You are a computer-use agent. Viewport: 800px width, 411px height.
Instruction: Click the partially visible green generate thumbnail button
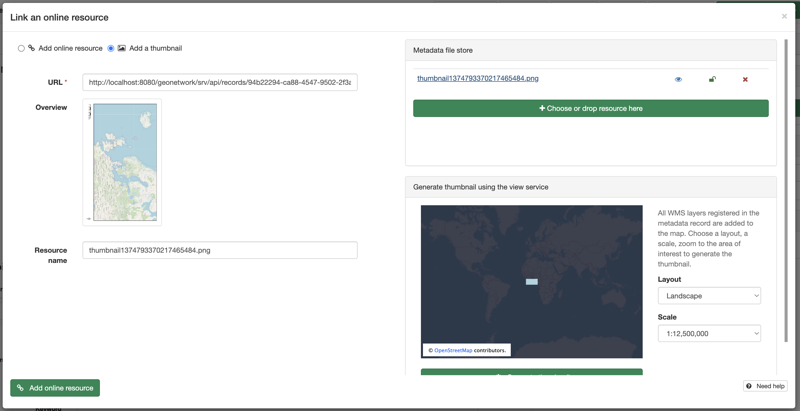coord(532,372)
